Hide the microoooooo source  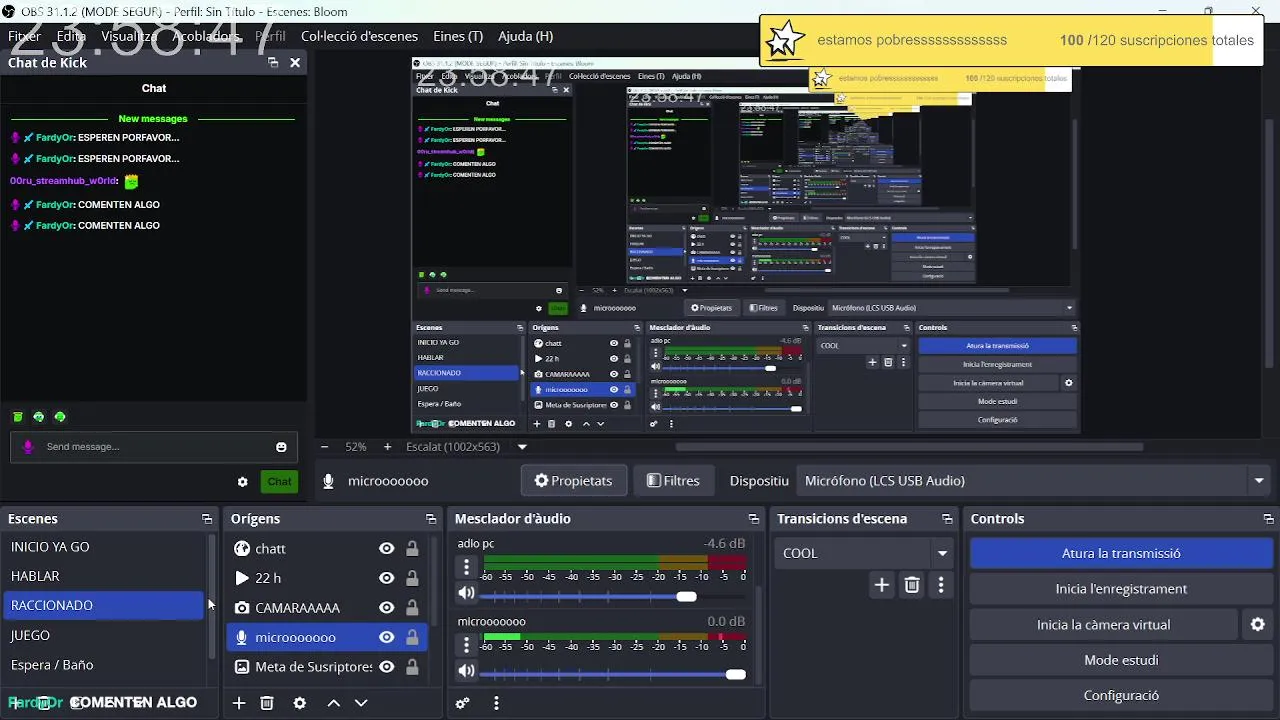click(x=386, y=637)
